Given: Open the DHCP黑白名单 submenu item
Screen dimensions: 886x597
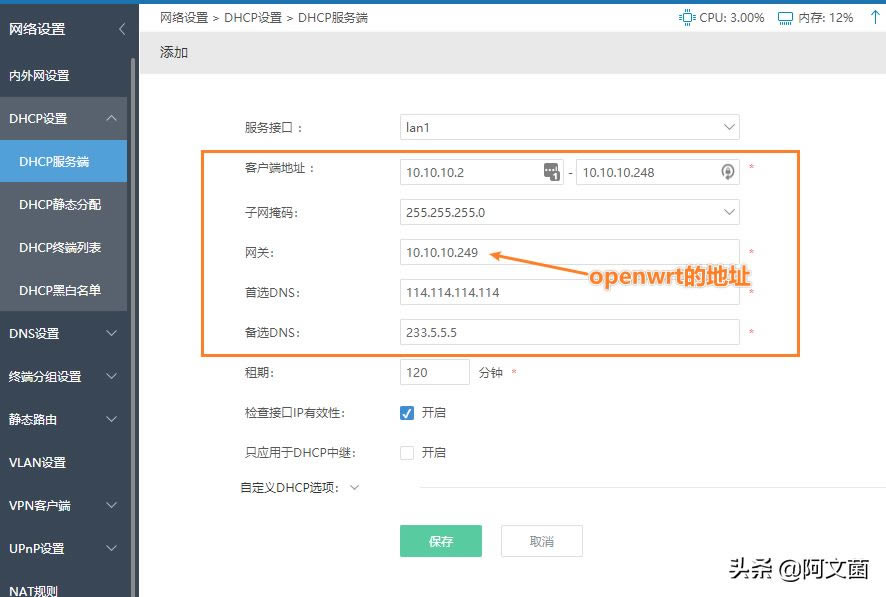Looking at the screenshot, I should (x=63, y=290).
